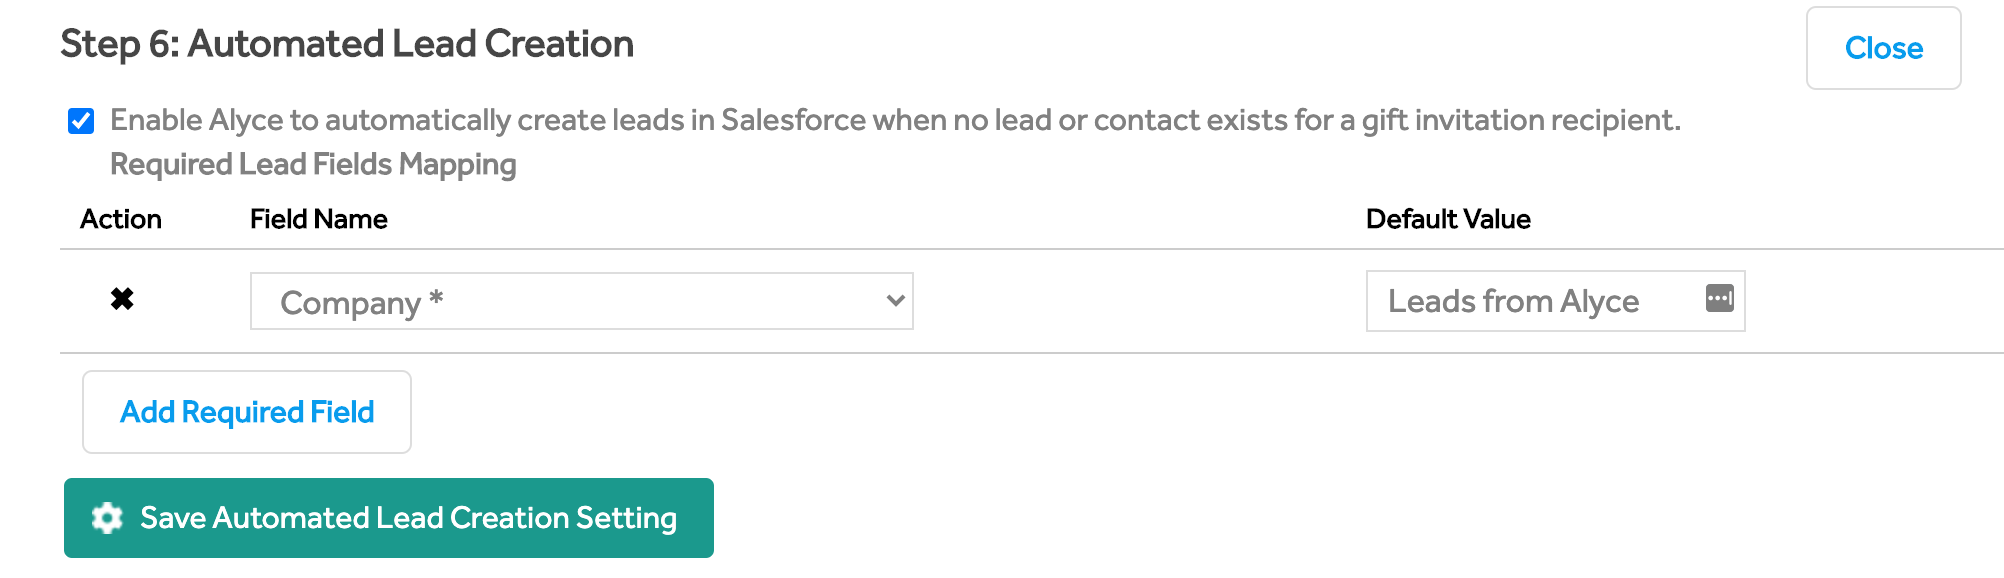Click the 'Step 6: Automated Lead Creation' heading
Viewport: 2004px width, 578px height.
347,44
